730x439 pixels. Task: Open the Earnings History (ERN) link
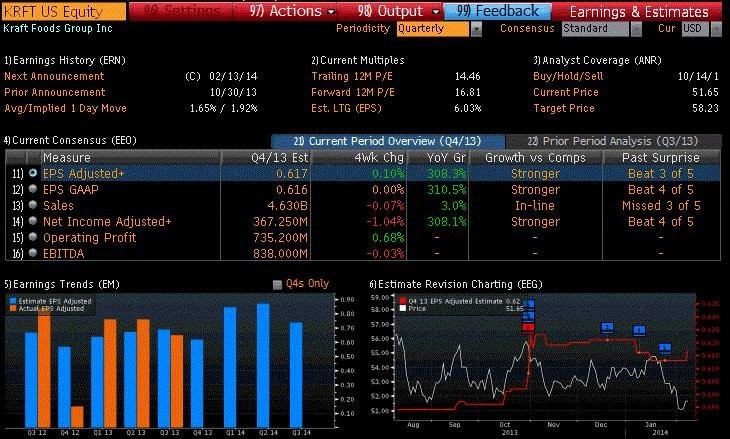[x=65, y=61]
